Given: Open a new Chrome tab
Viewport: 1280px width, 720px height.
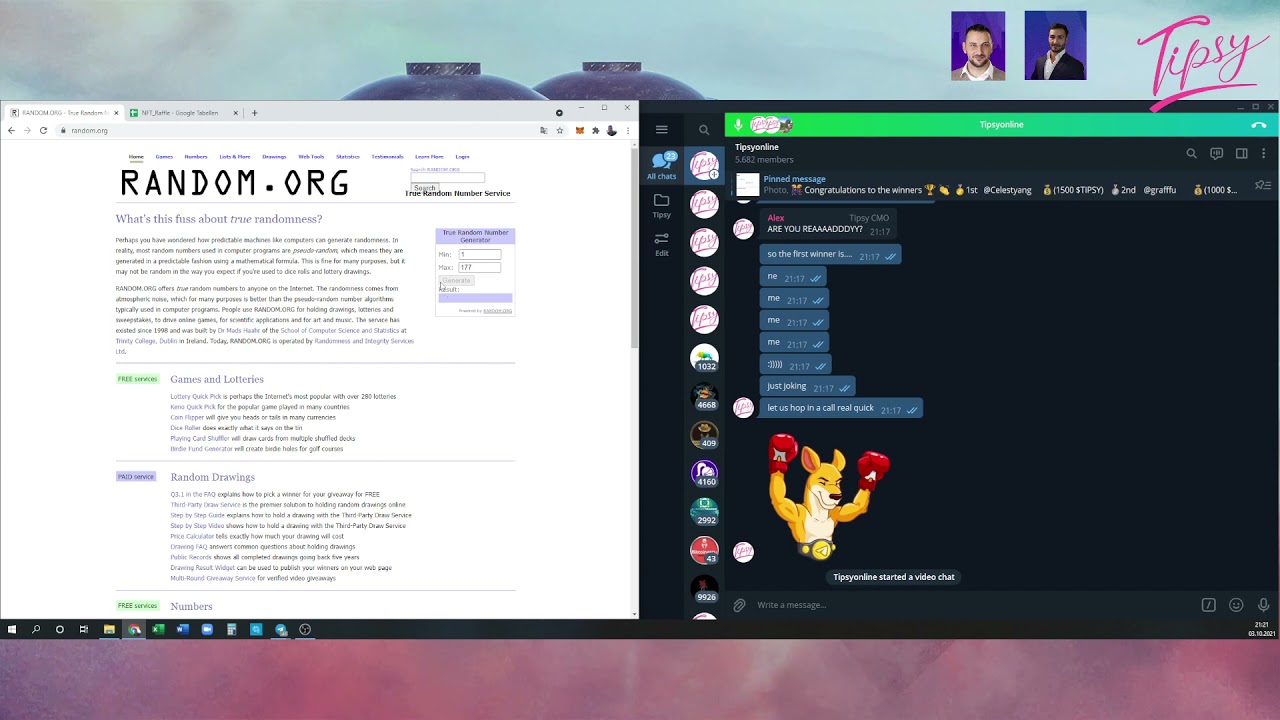Looking at the screenshot, I should pyautogui.click(x=254, y=113).
